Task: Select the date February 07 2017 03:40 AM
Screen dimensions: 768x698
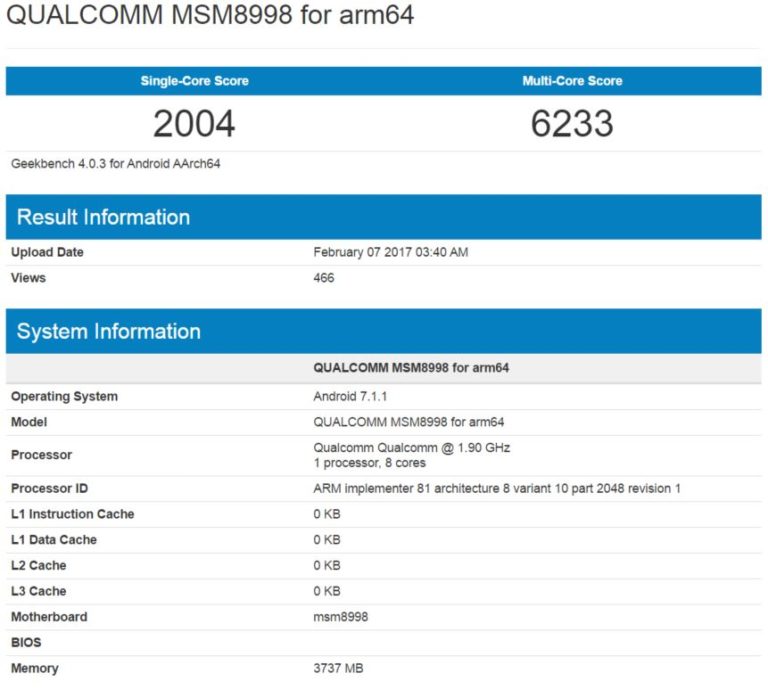Action: coord(391,252)
